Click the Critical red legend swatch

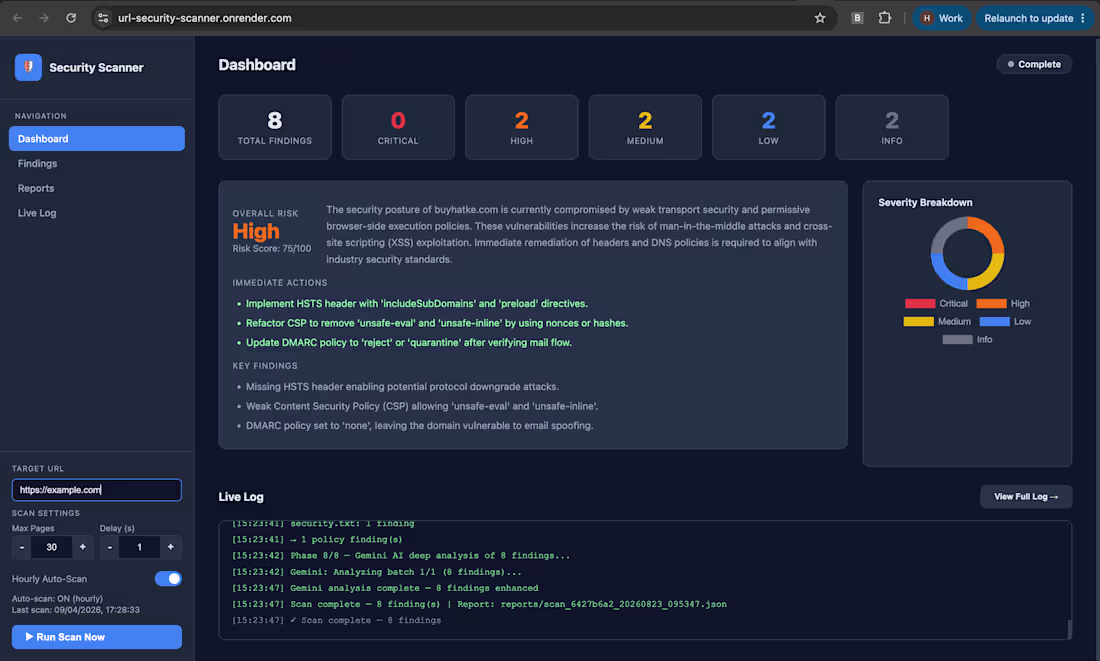(x=920, y=303)
